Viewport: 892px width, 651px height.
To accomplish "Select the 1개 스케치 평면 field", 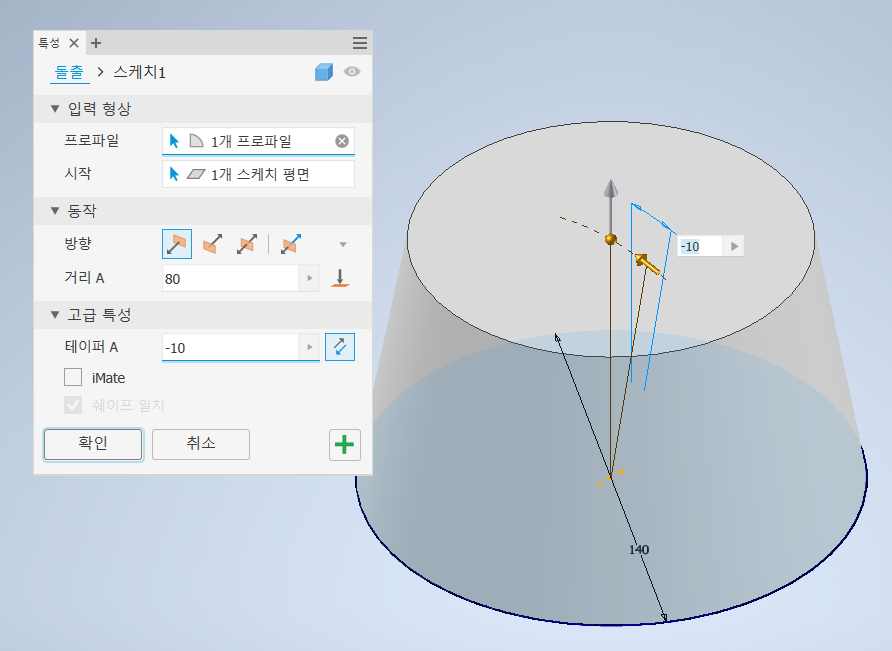I will click(258, 174).
